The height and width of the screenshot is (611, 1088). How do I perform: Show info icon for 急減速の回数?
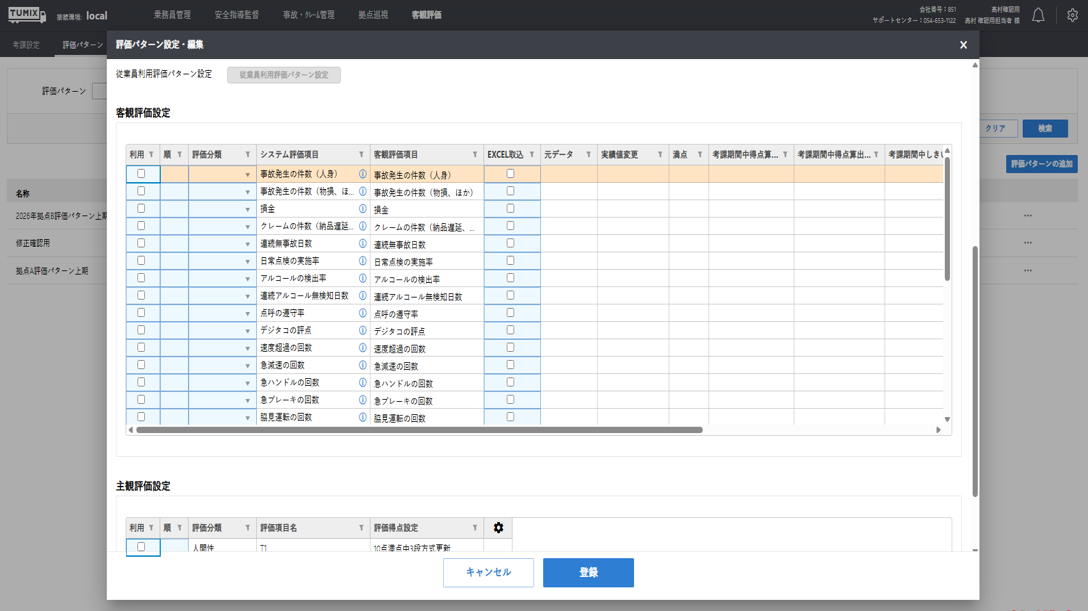pos(362,365)
